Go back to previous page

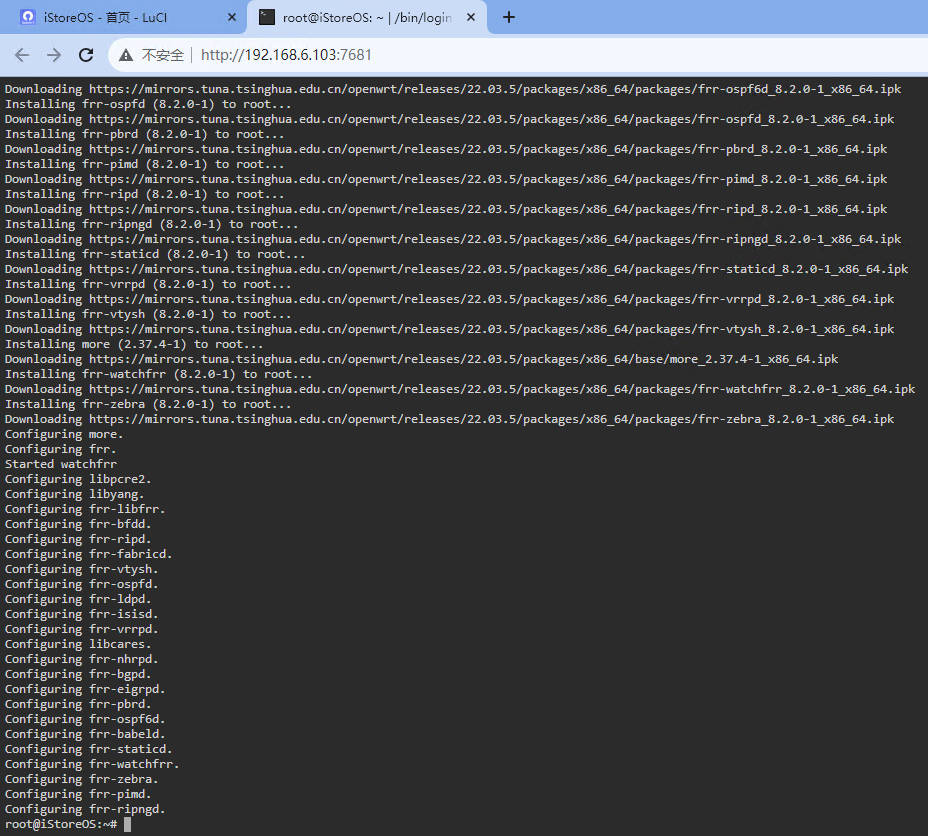pyautogui.click(x=22, y=55)
